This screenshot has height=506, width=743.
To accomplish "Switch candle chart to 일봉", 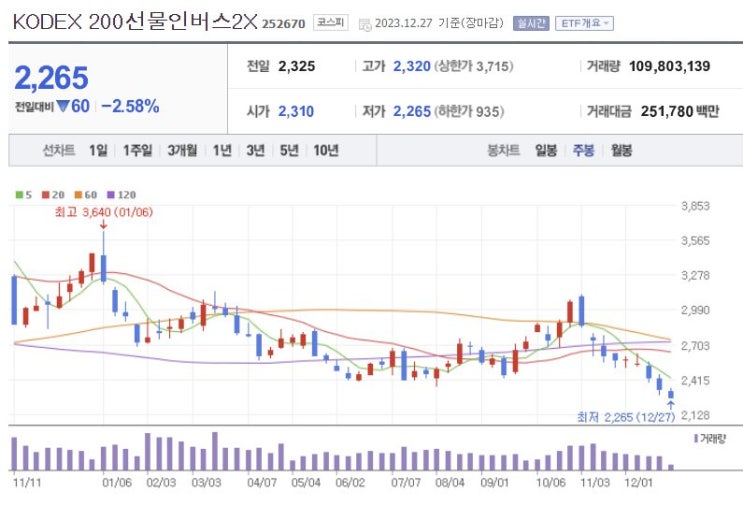I will [546, 151].
